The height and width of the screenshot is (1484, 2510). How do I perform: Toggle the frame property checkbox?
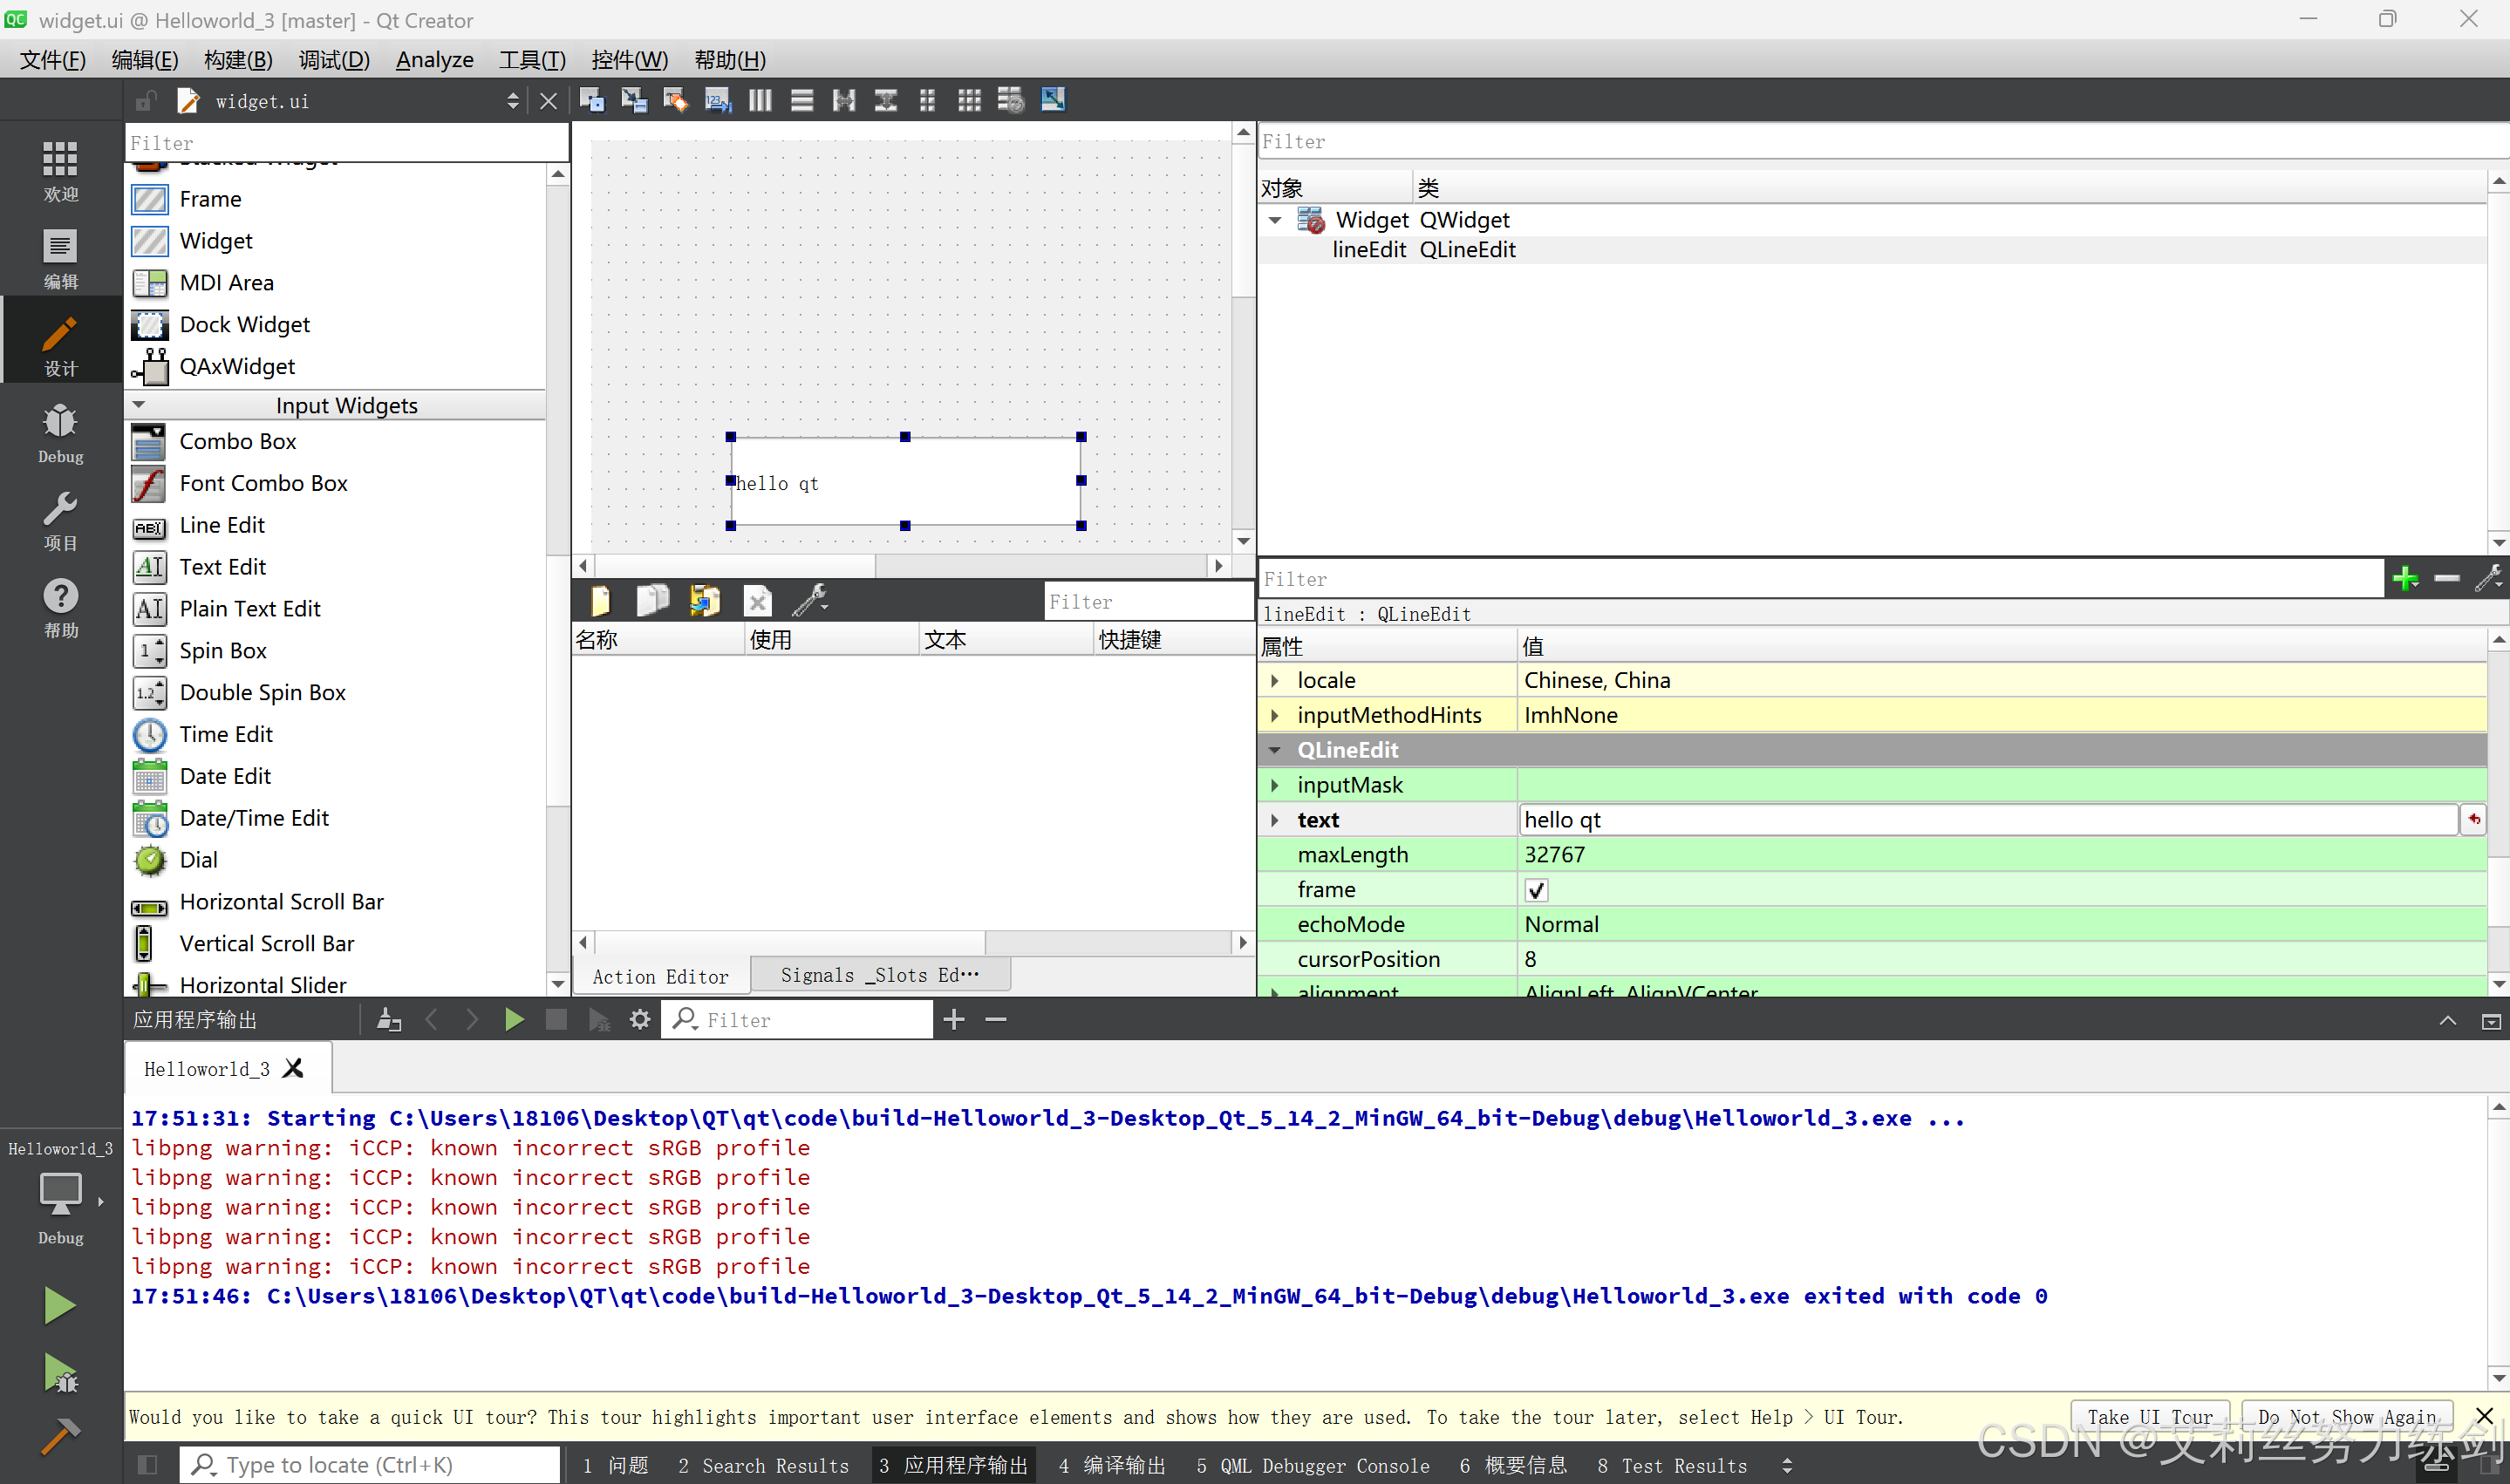(1536, 890)
